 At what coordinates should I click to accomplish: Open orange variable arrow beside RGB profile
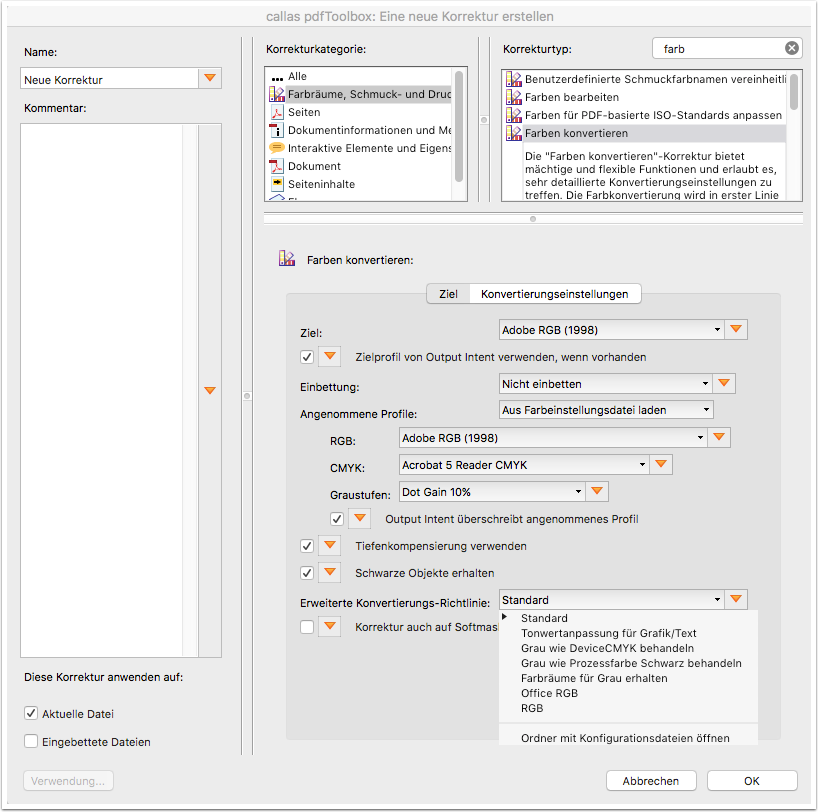point(719,437)
